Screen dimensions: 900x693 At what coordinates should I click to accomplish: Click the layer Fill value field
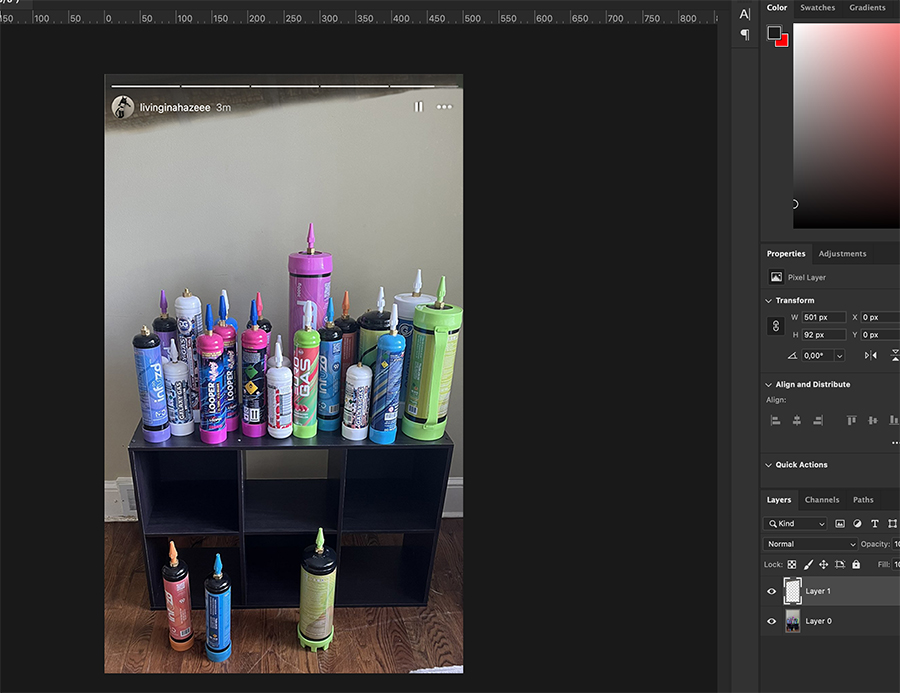pos(896,564)
